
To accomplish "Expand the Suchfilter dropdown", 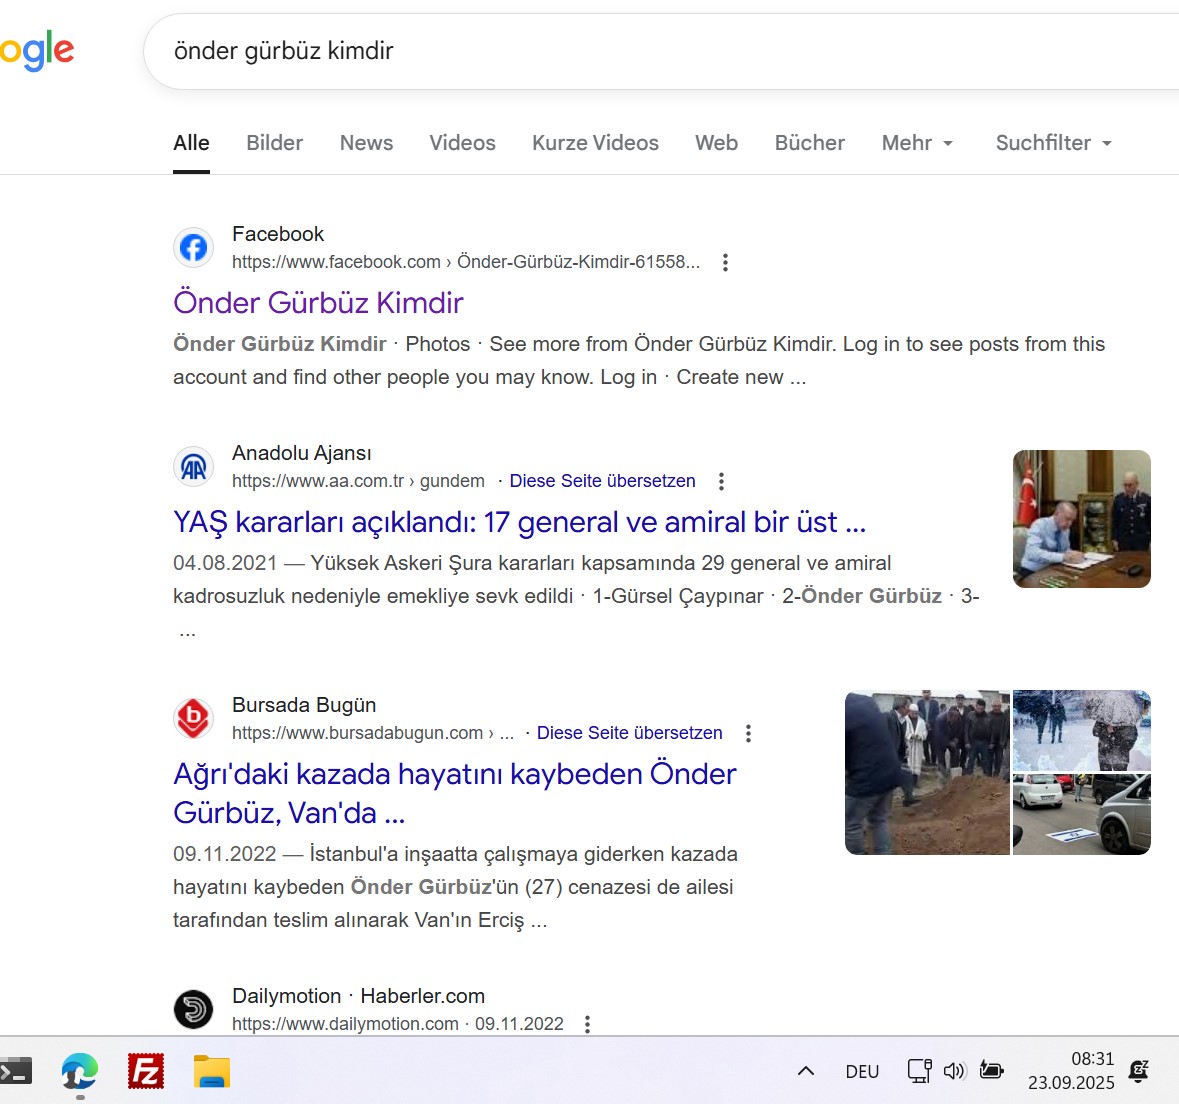I will point(1053,143).
